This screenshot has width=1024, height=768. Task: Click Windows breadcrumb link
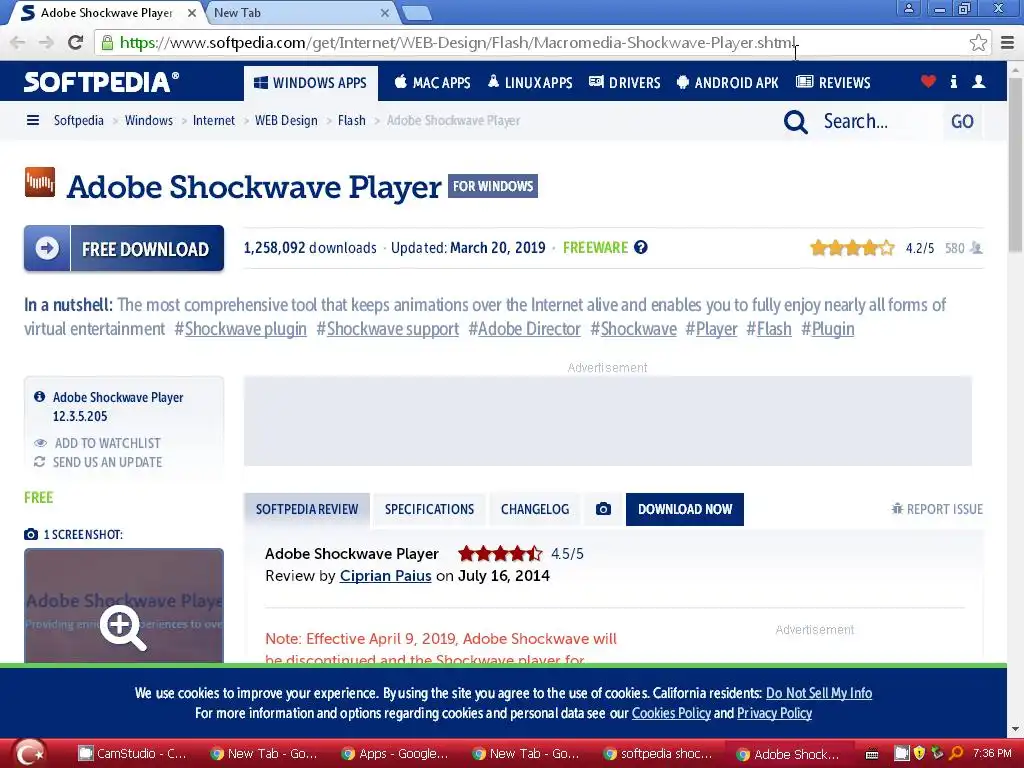tap(149, 120)
